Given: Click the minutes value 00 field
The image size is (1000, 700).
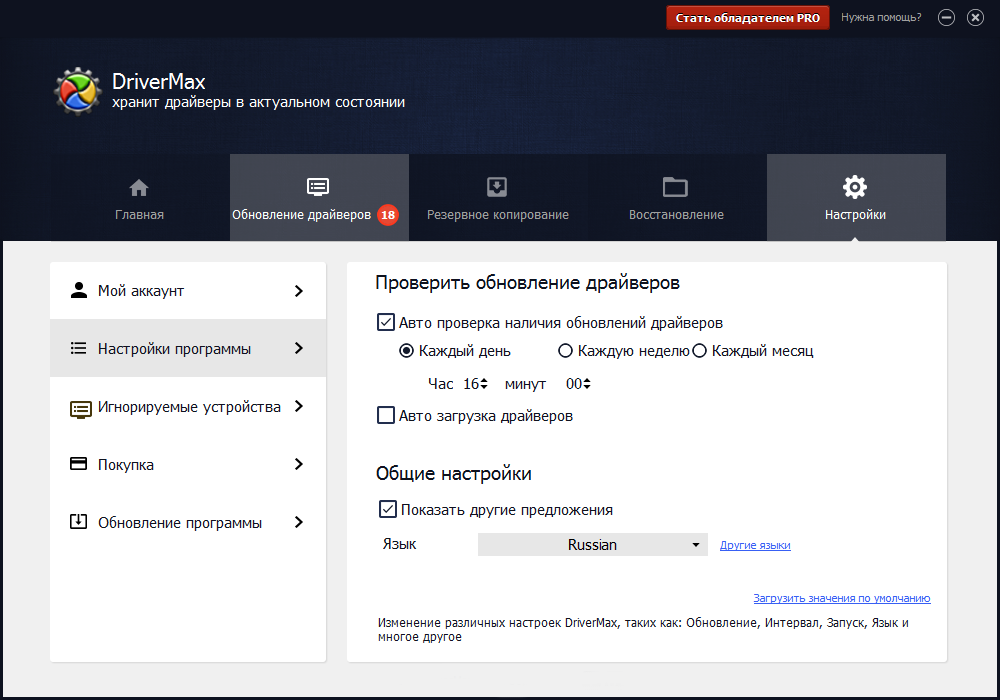Looking at the screenshot, I should 573,384.
